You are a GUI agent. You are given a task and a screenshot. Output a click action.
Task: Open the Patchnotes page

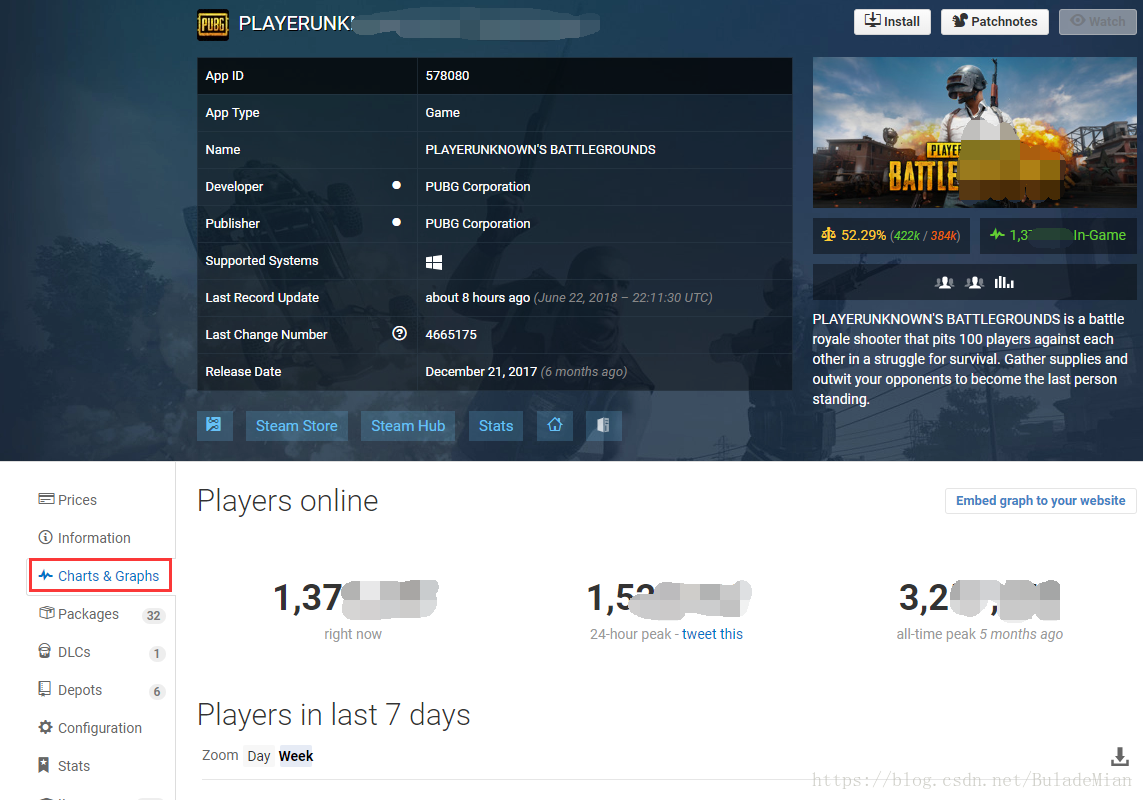click(994, 22)
